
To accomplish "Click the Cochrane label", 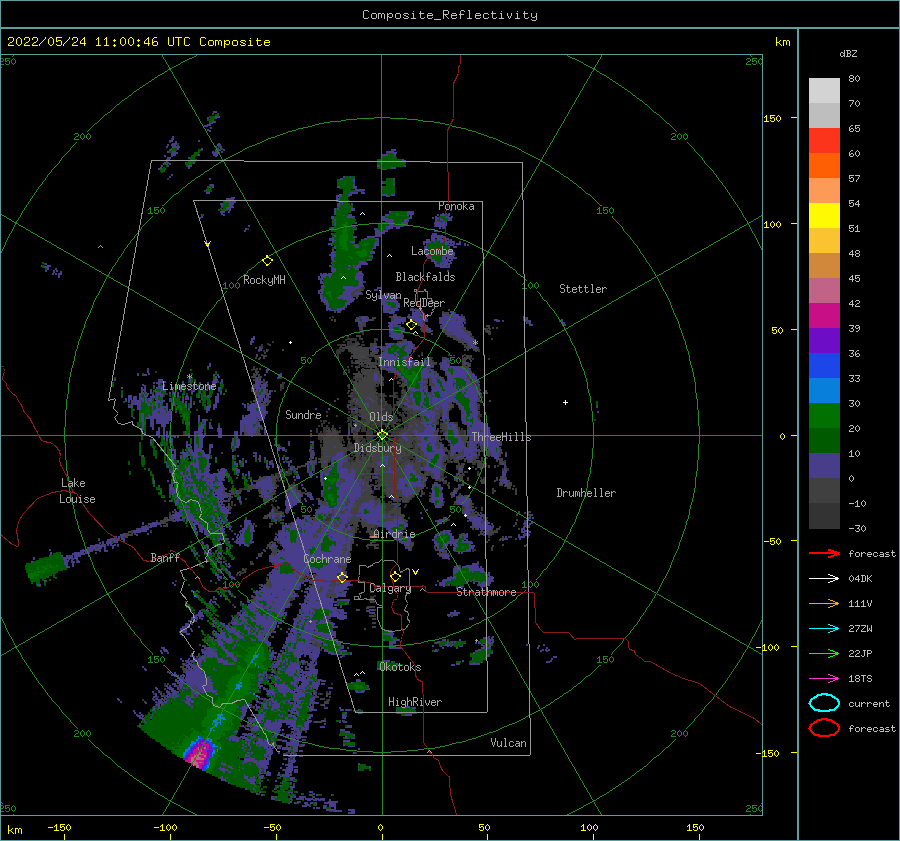I will [x=327, y=559].
